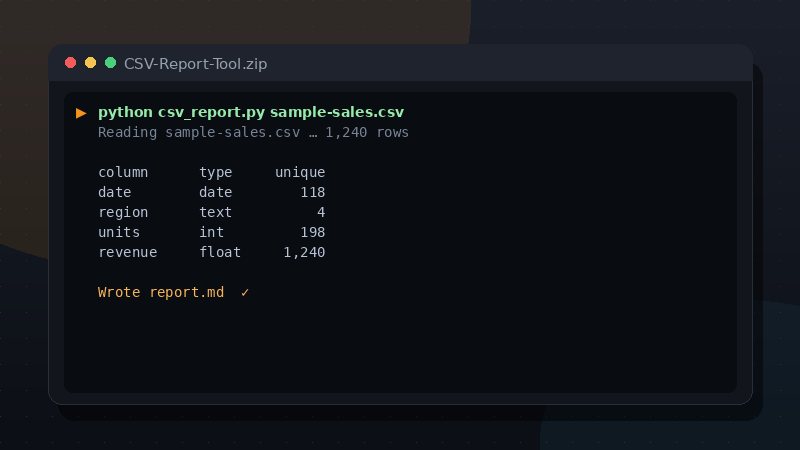Viewport: 800px width, 450px height.
Task: Click the green maximize dot
Action: coord(110,63)
